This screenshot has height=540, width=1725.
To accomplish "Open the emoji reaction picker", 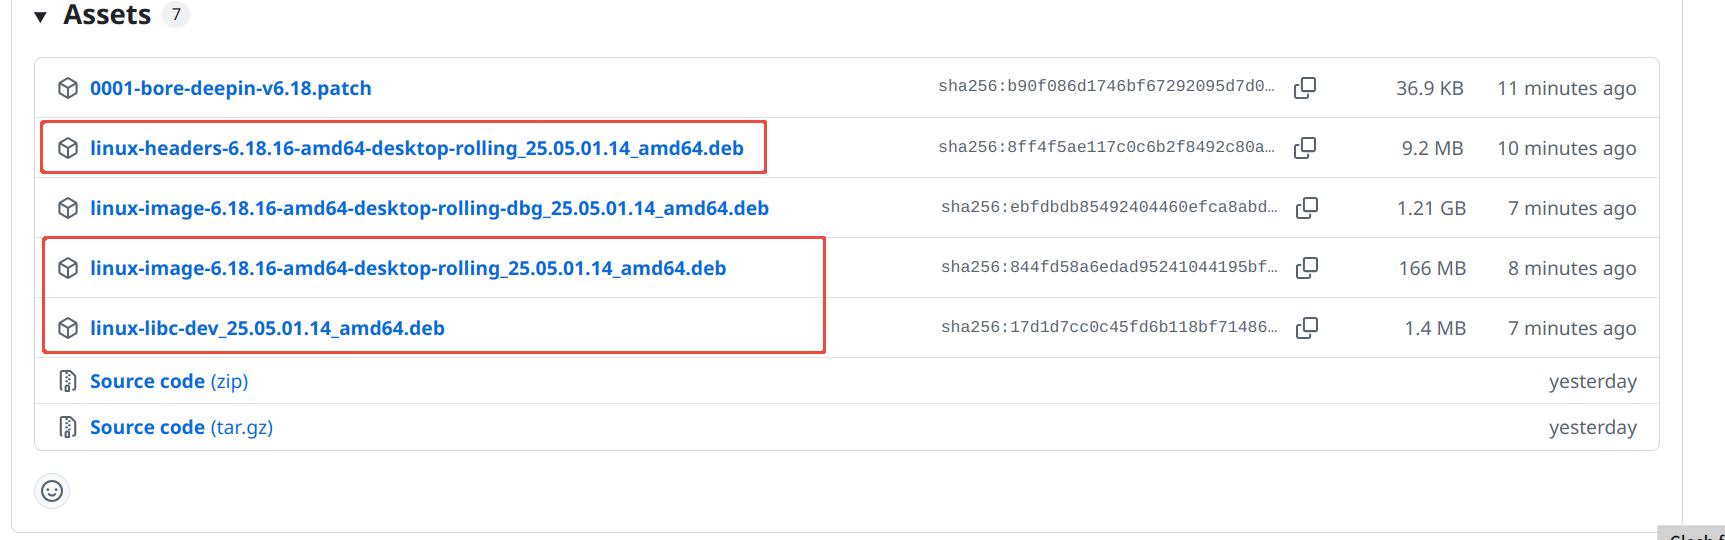I will click(x=52, y=491).
